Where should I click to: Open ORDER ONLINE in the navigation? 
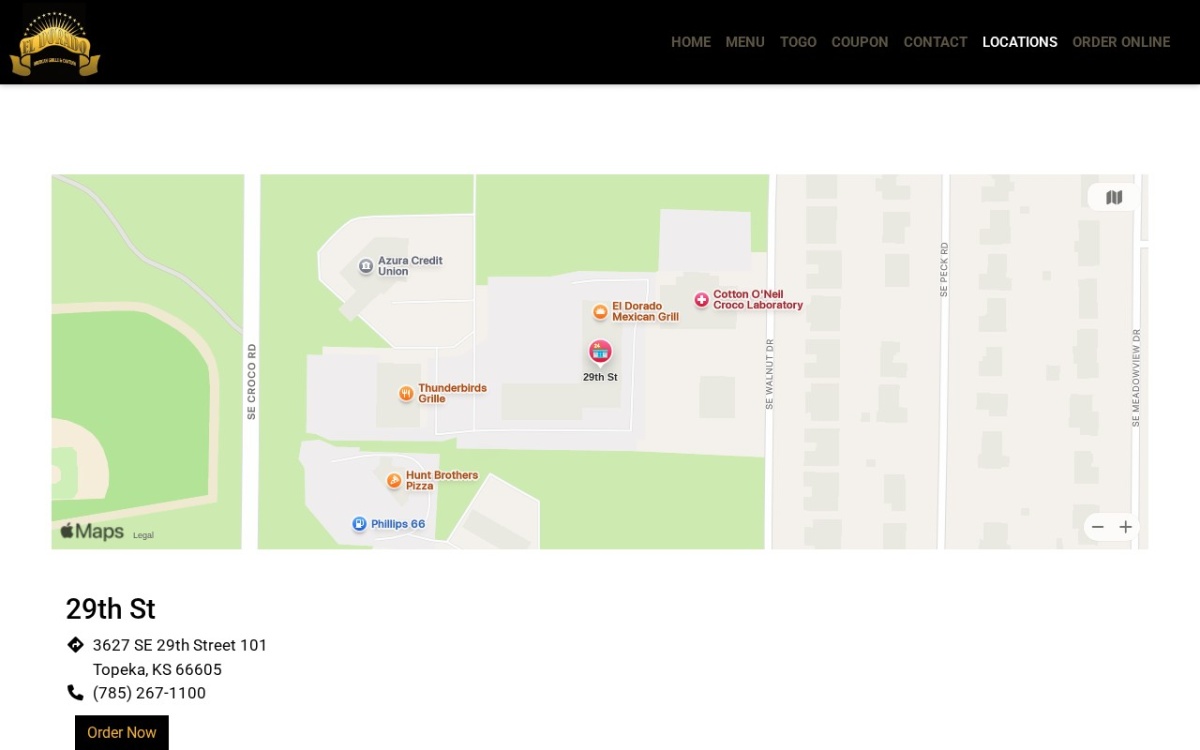pos(1121,42)
